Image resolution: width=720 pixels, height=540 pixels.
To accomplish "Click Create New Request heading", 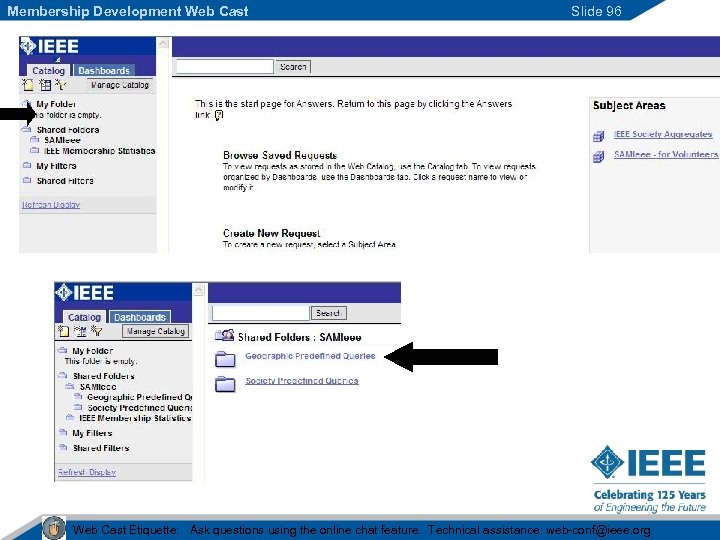I will click(271, 233).
